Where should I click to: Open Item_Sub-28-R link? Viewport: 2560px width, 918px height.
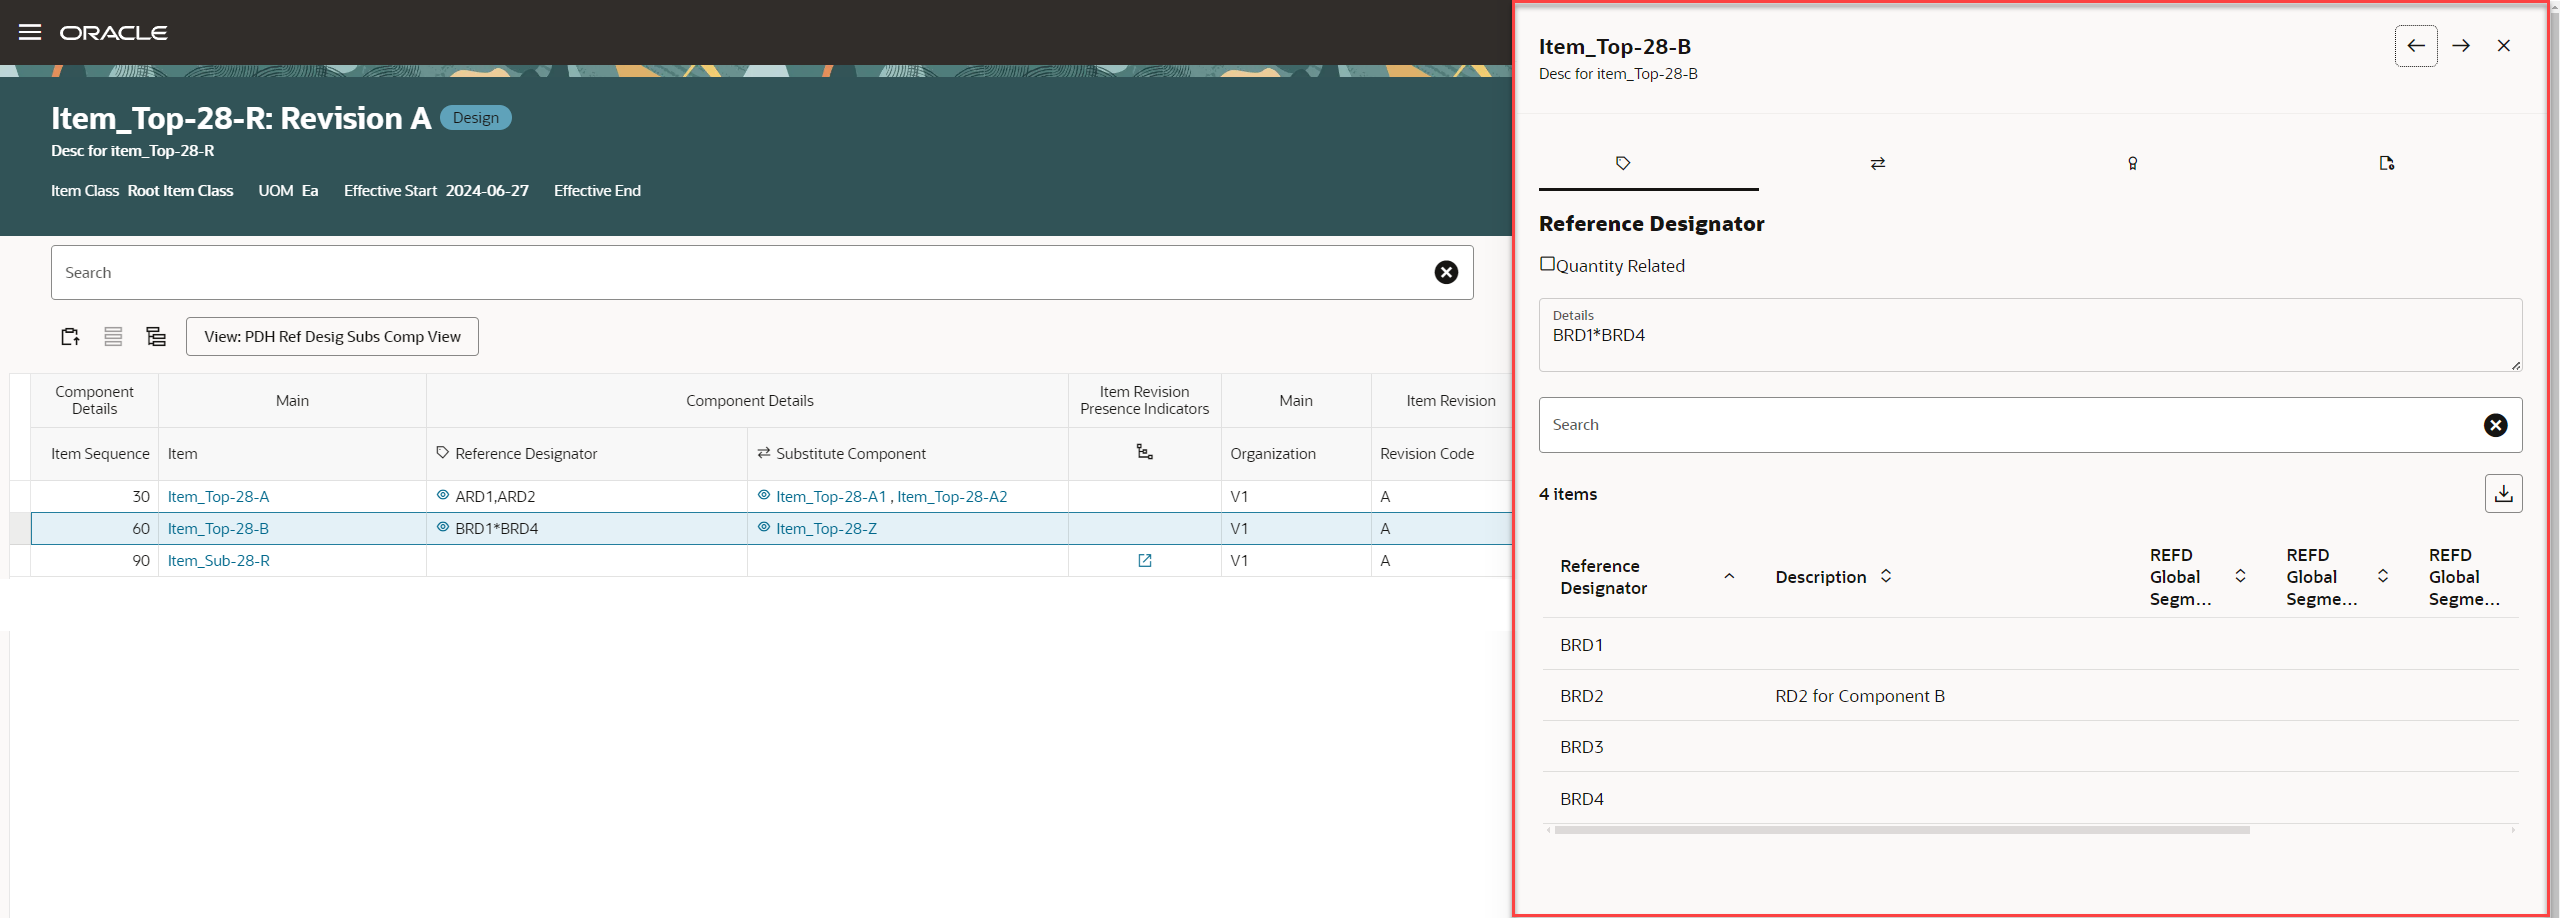coord(219,560)
